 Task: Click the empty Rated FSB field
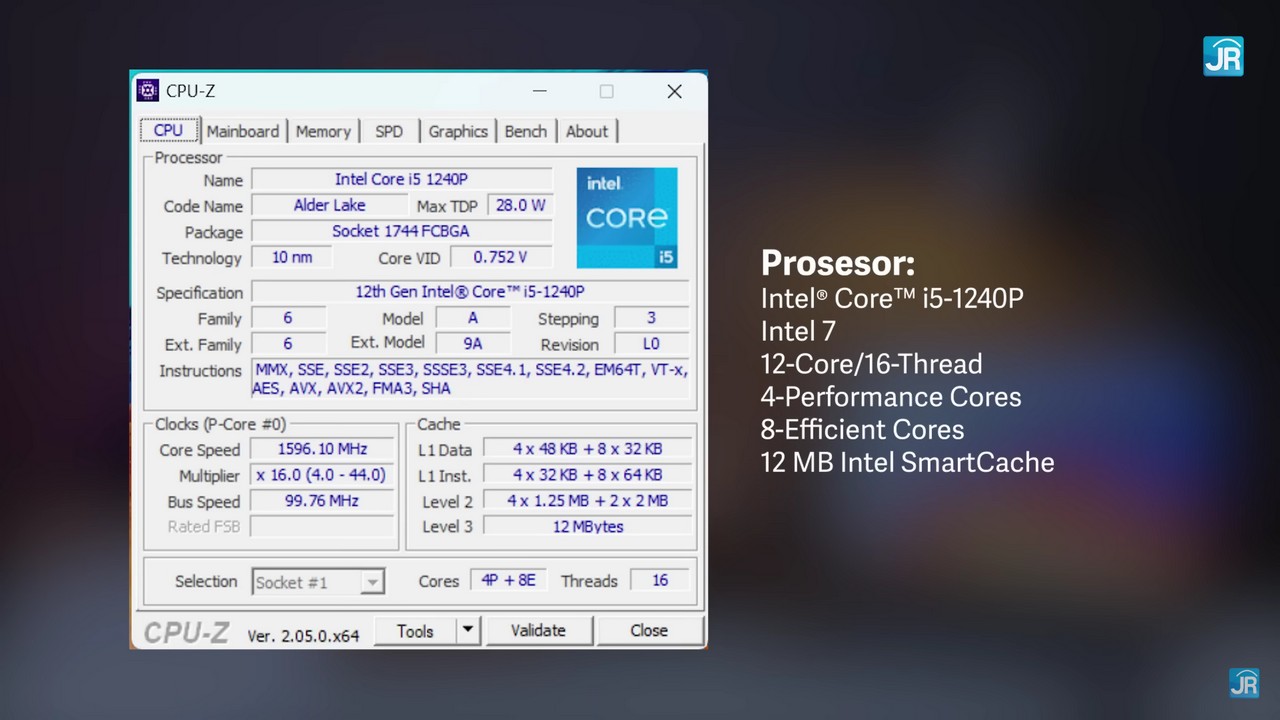[322, 527]
